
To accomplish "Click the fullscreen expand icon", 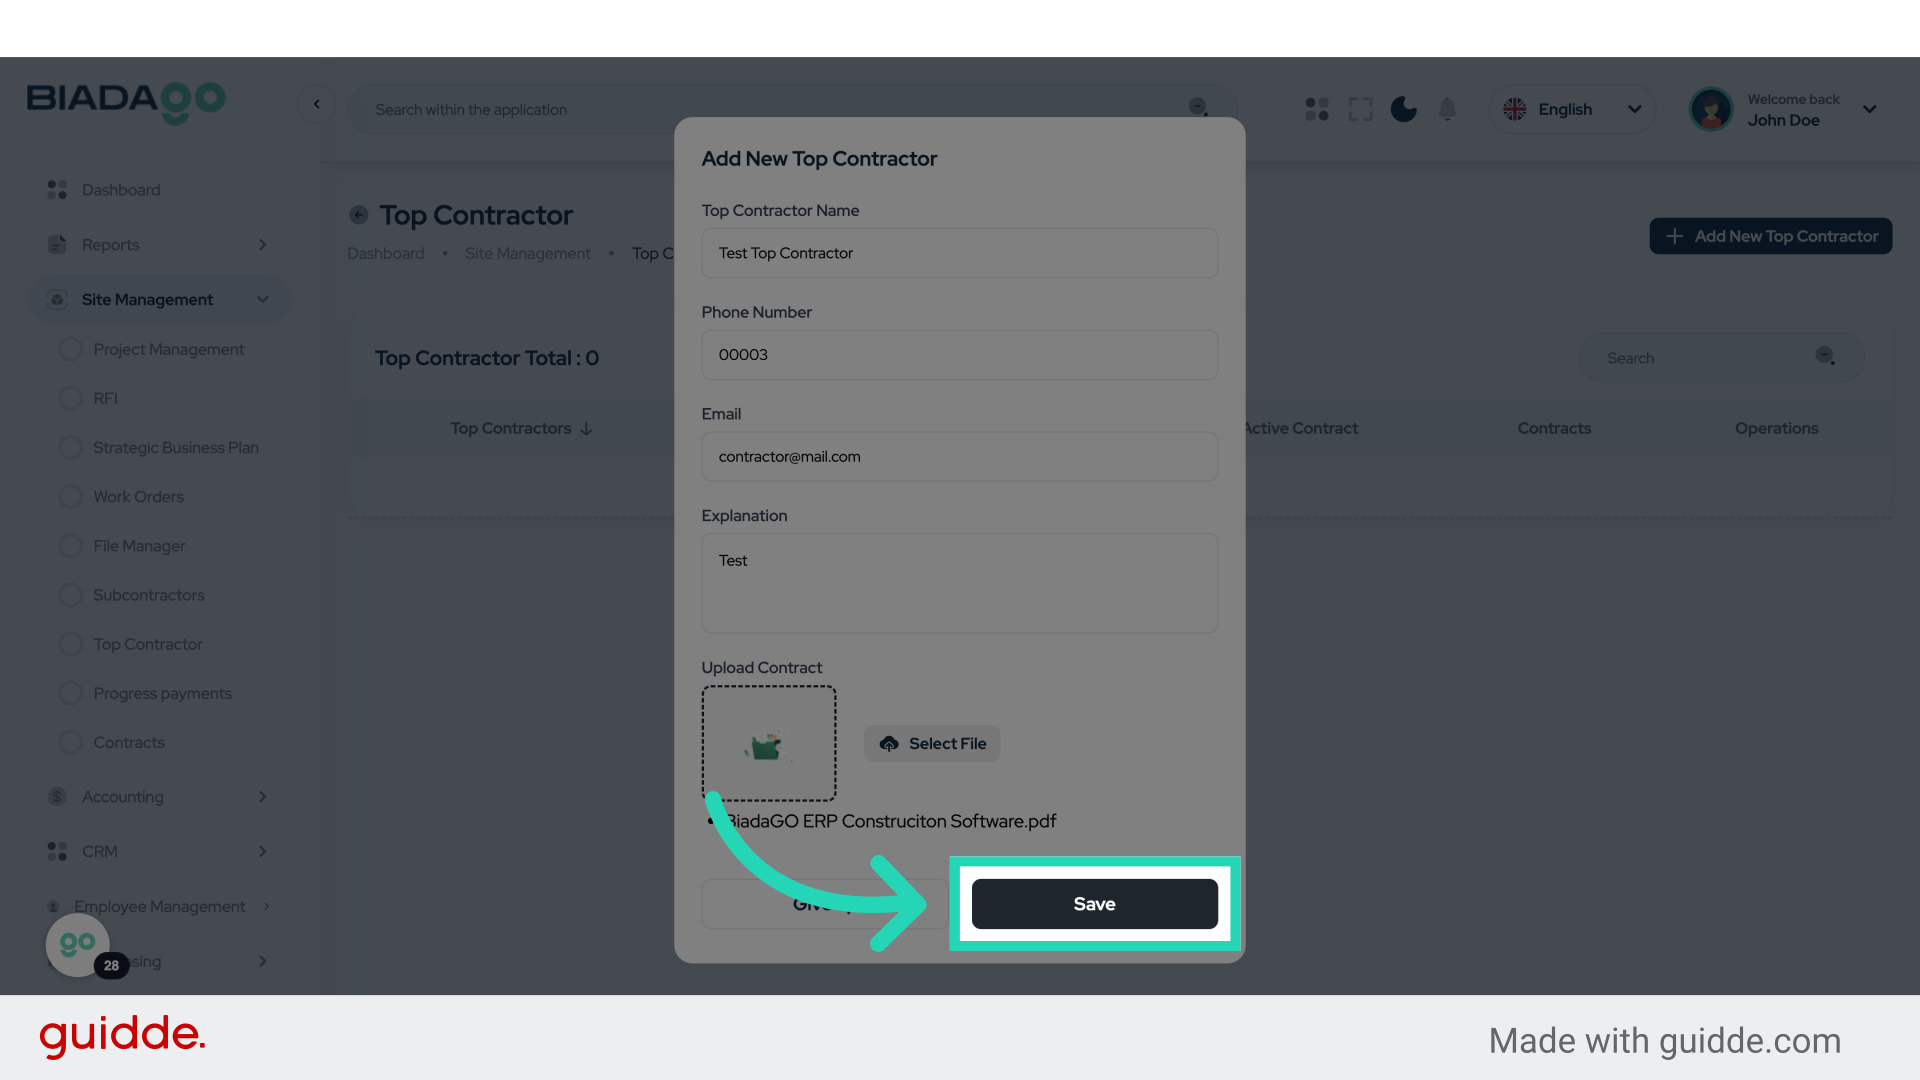I will click(1360, 109).
